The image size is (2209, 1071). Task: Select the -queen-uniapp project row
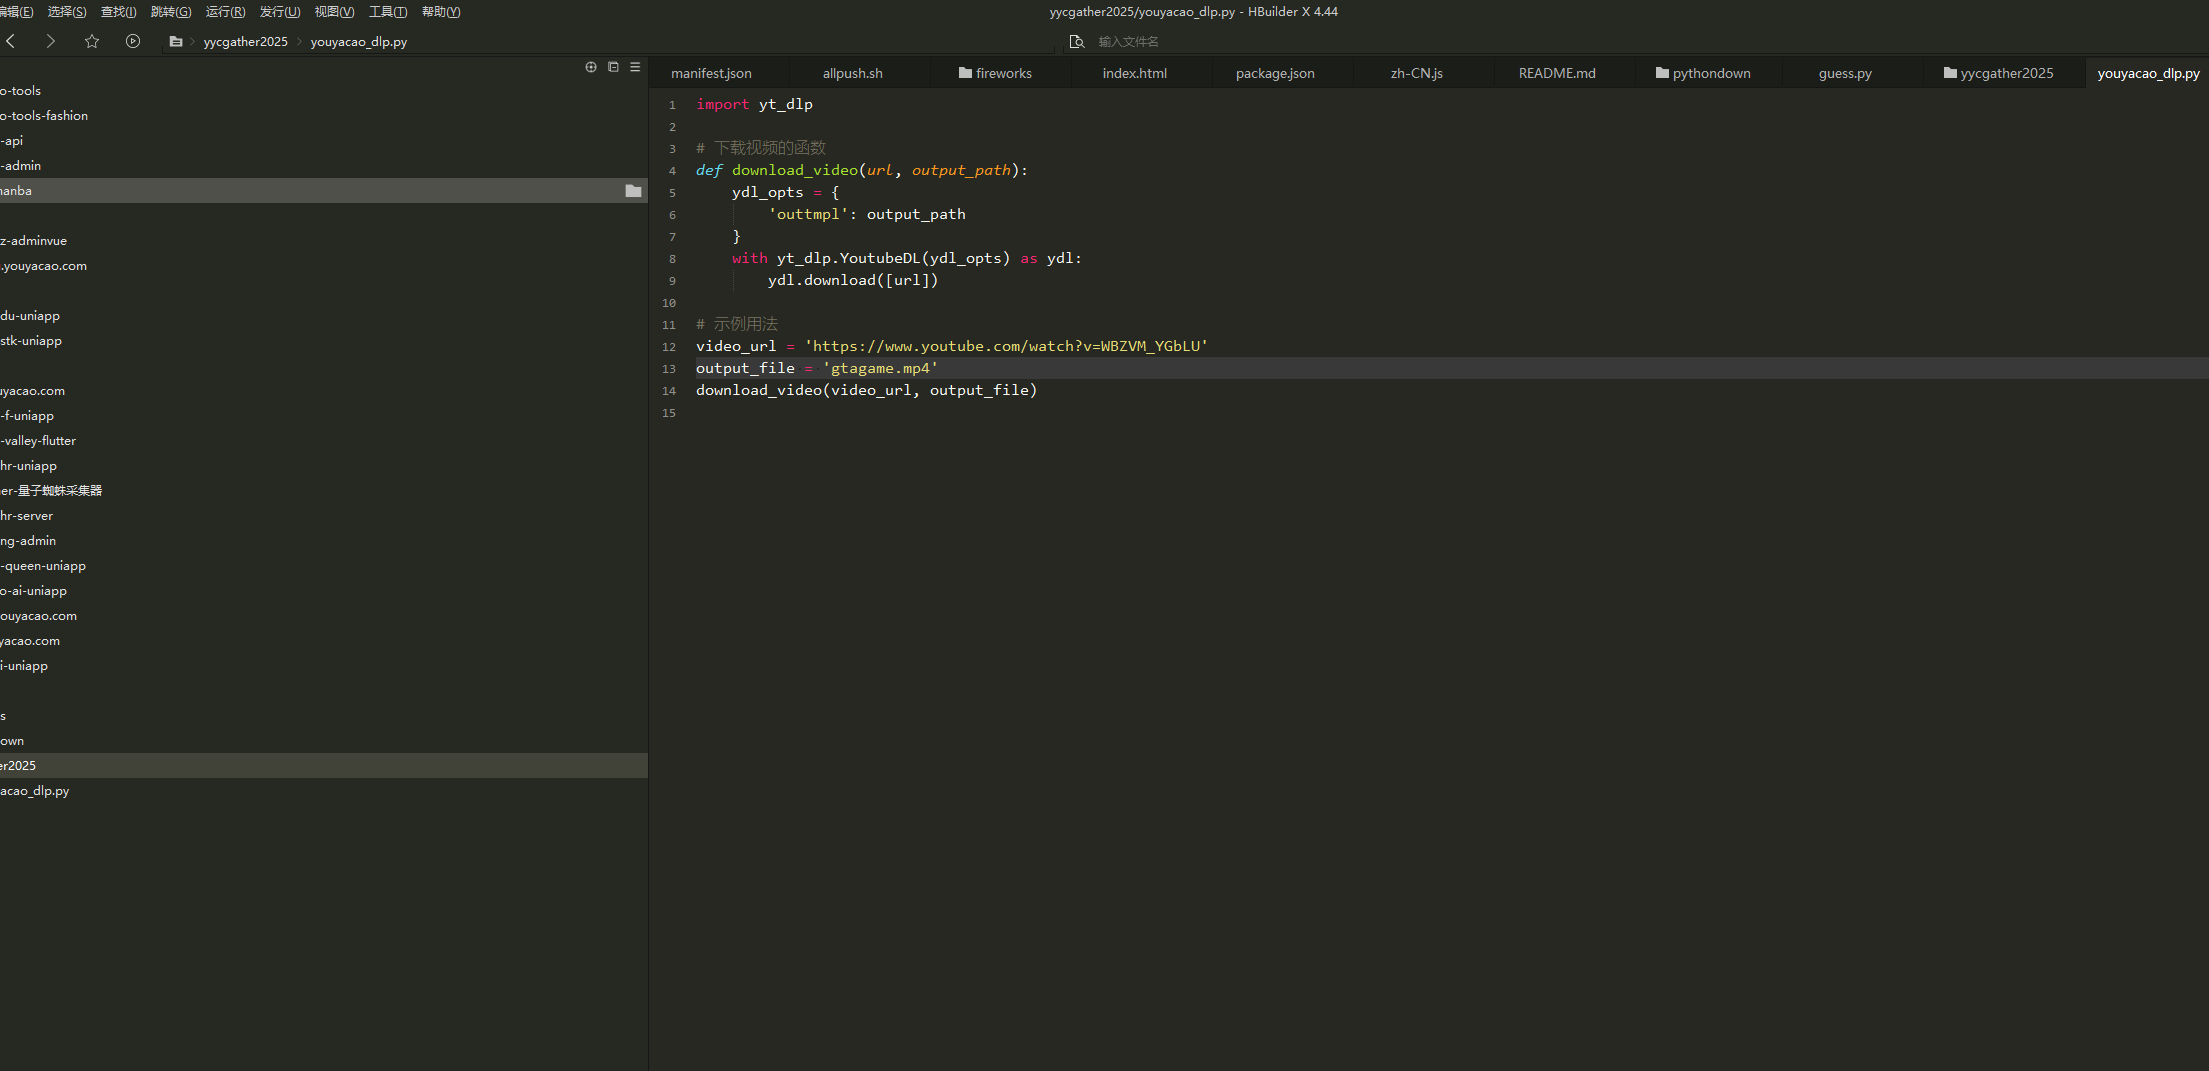click(324, 566)
